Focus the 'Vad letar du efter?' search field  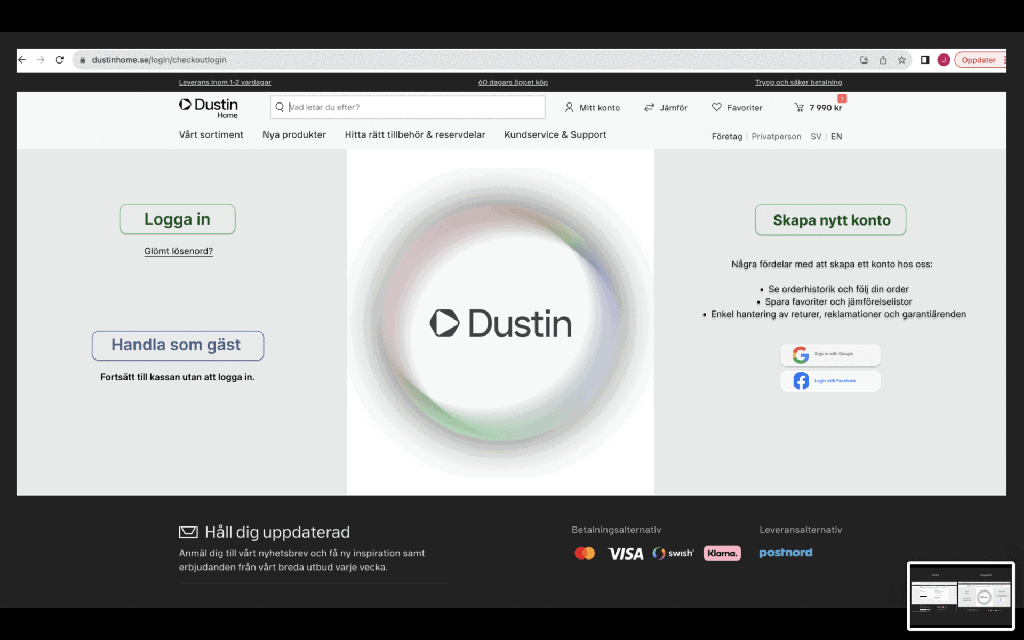point(410,107)
